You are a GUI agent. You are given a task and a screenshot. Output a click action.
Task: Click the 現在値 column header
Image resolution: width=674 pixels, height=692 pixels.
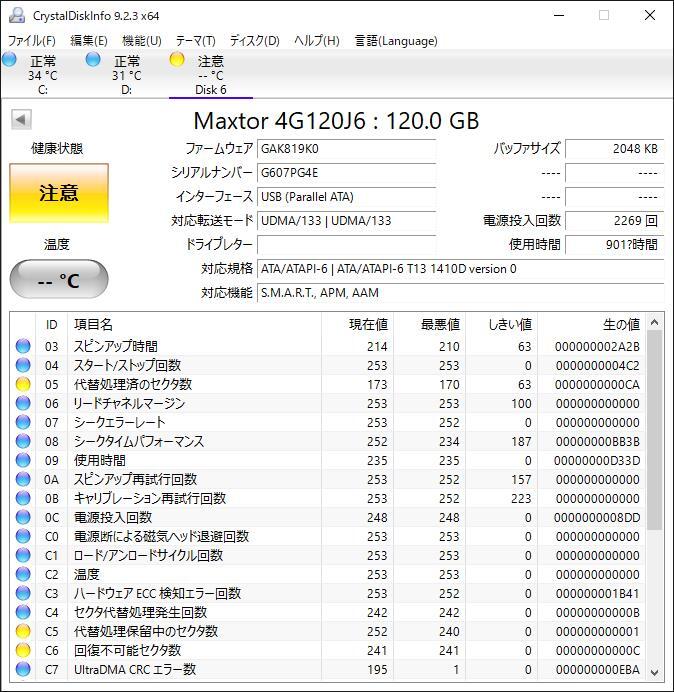click(358, 325)
